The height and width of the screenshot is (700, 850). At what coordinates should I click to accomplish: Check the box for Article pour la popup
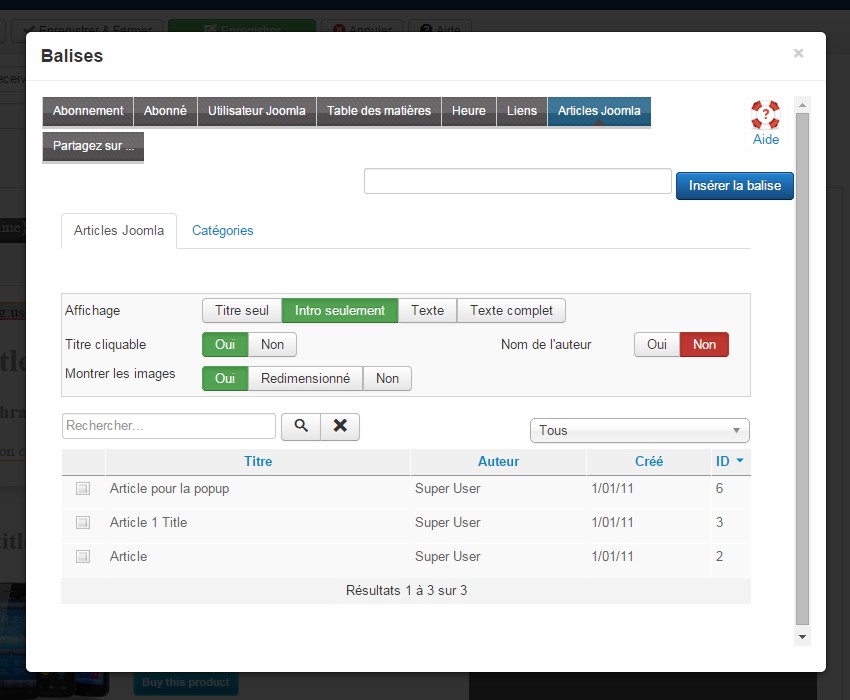coord(82,489)
